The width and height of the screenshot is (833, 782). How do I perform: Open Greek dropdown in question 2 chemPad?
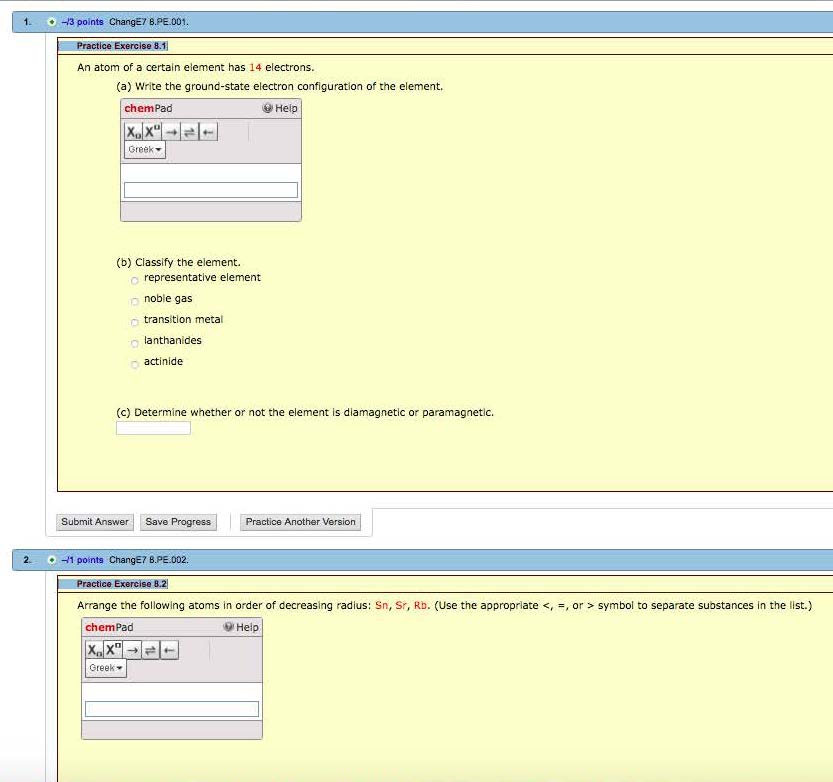(x=105, y=668)
